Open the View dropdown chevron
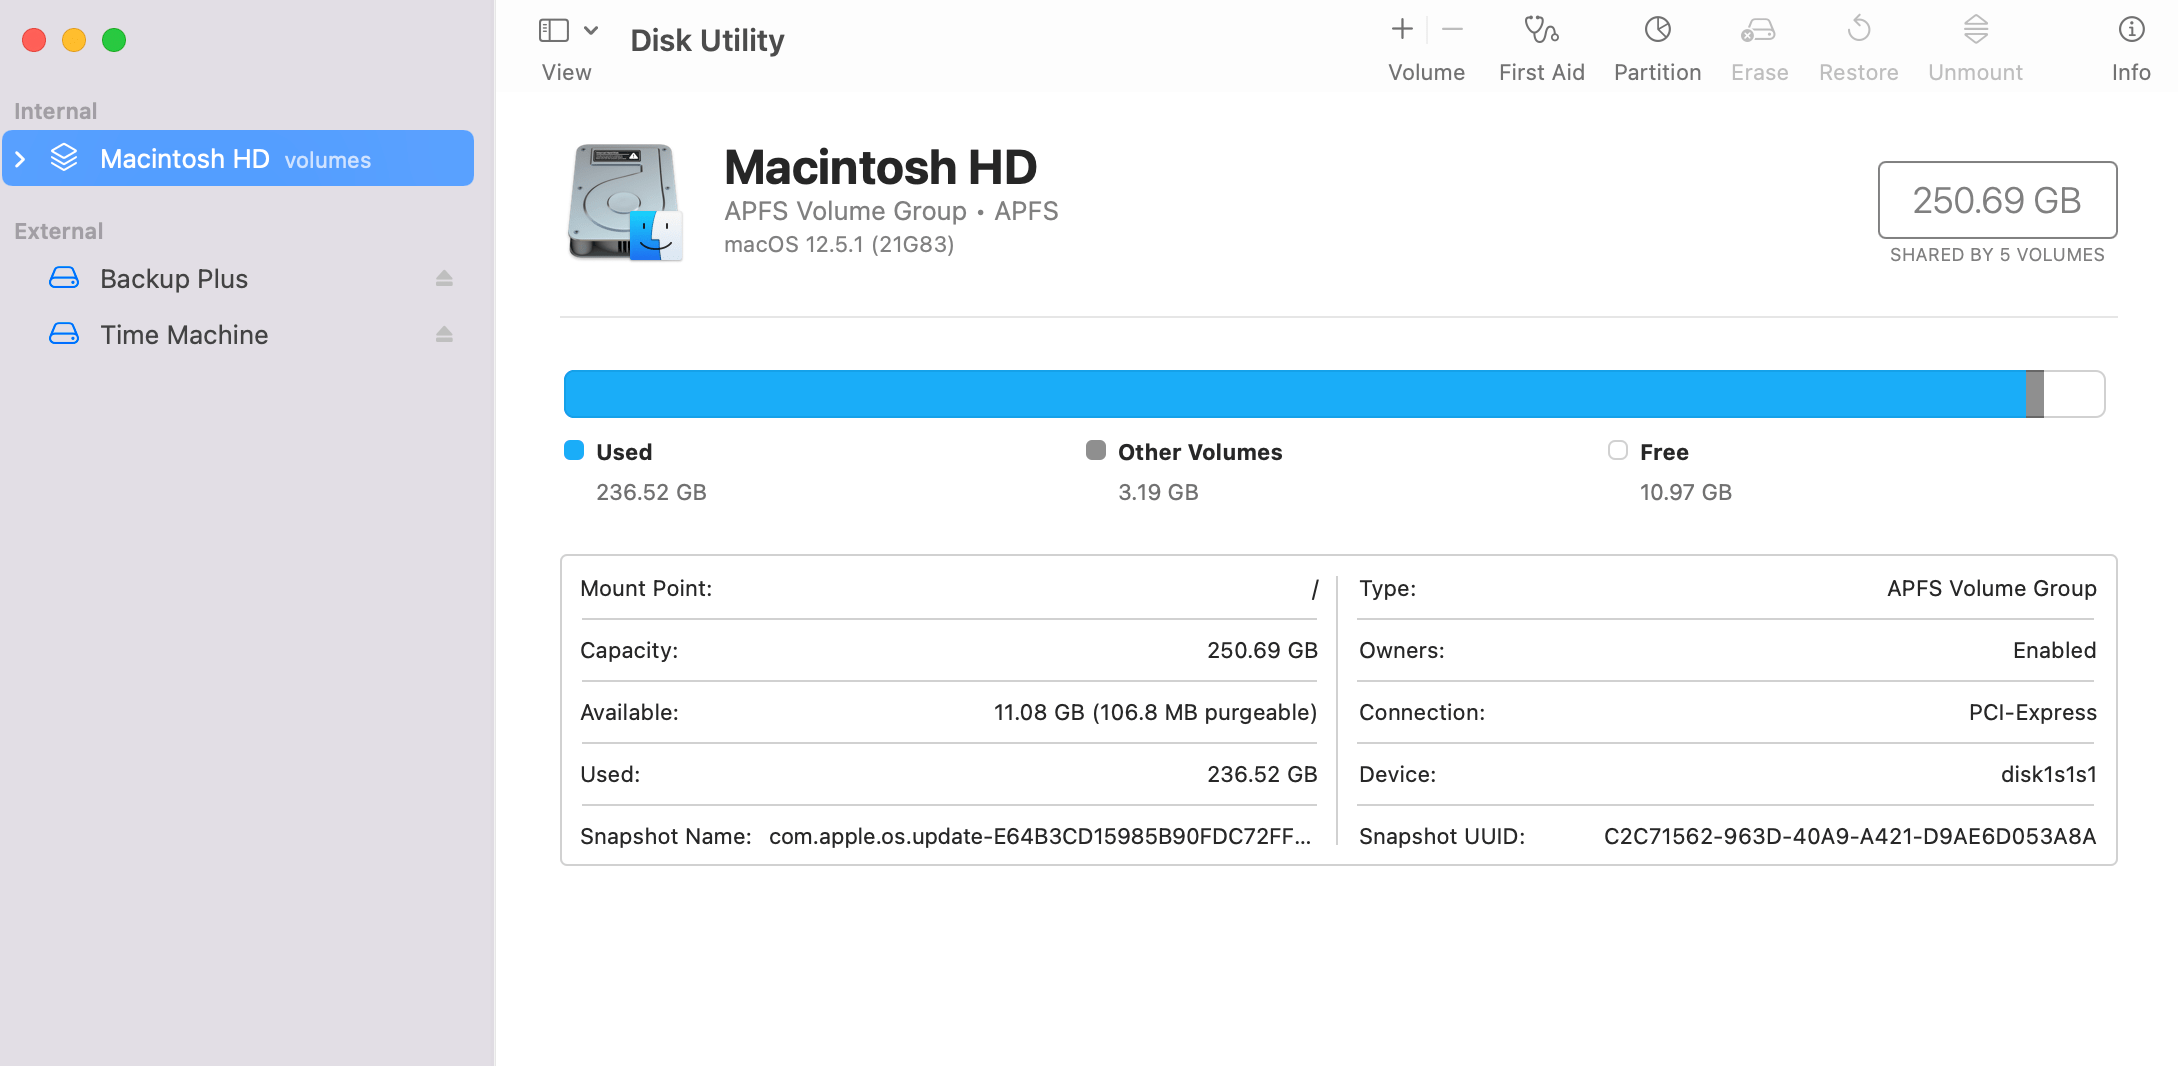Image resolution: width=2178 pixels, height=1066 pixels. [591, 30]
